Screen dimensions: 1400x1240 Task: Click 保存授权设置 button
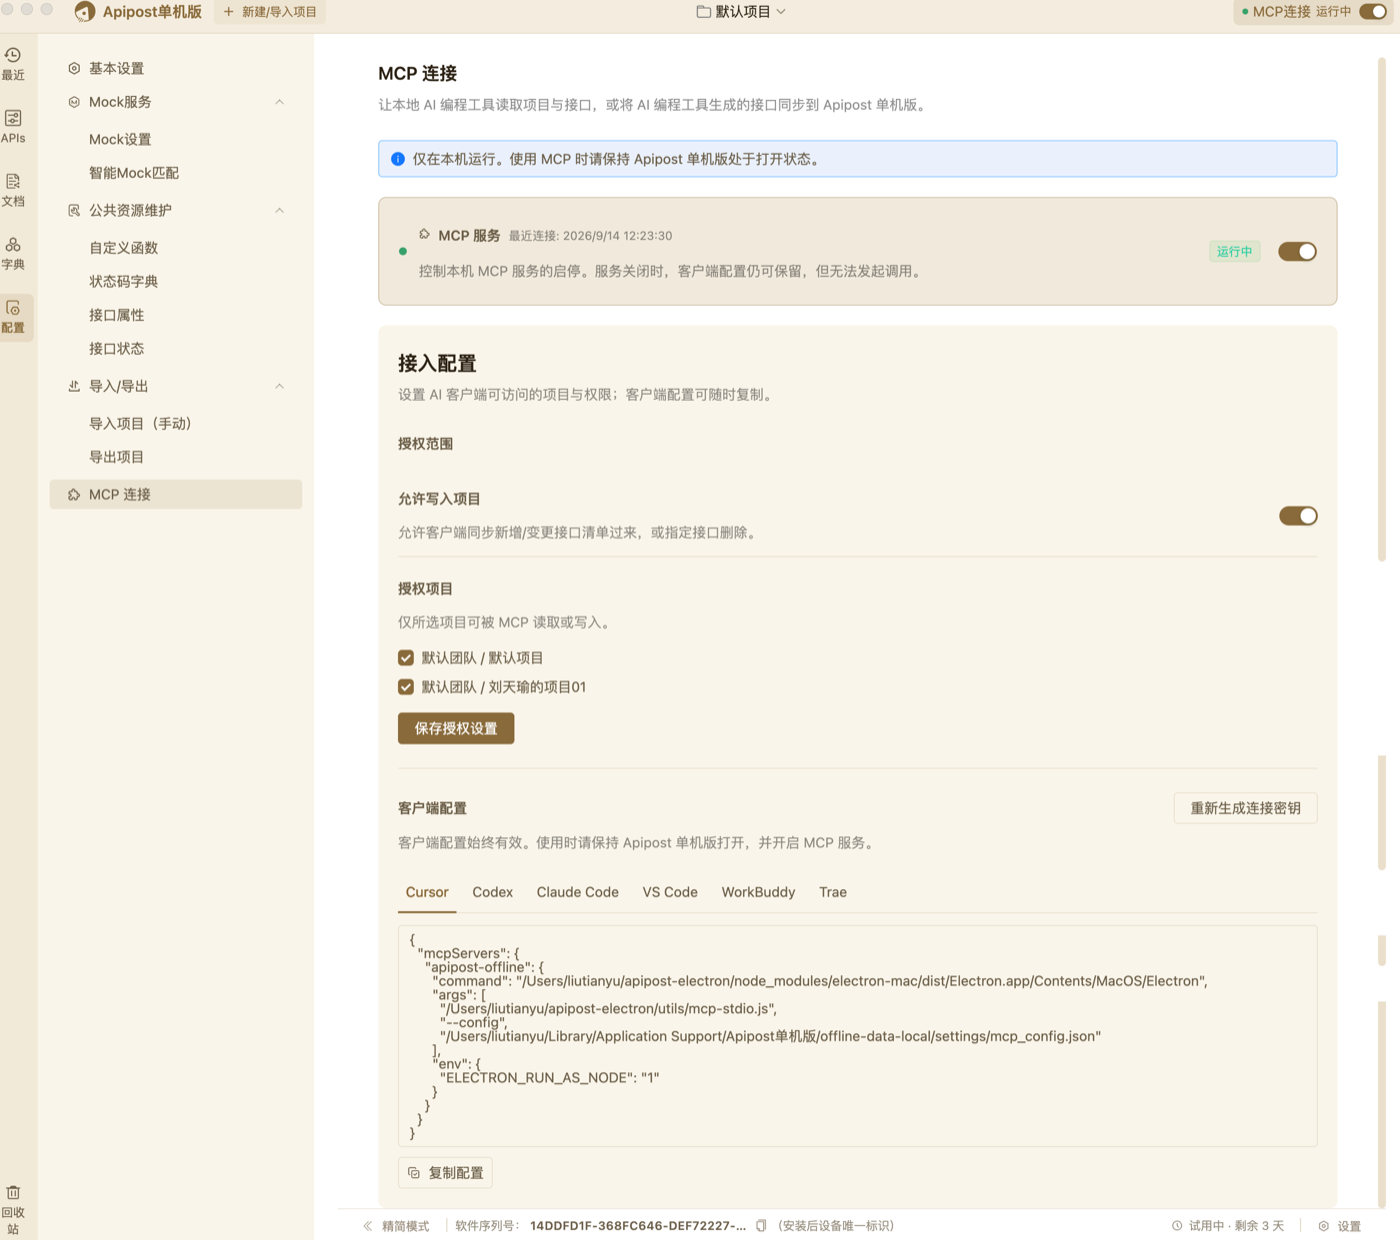456,728
